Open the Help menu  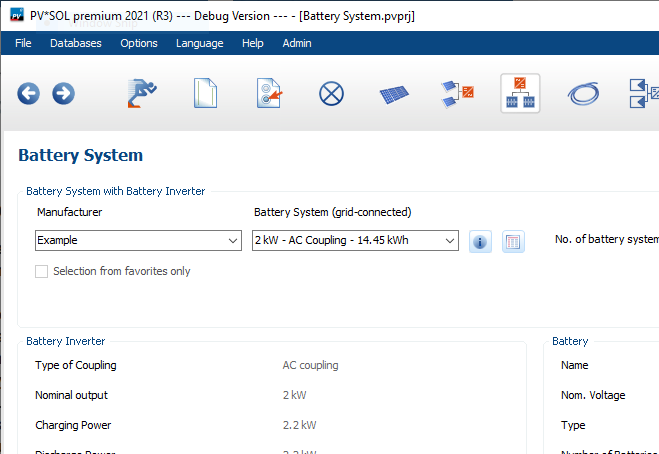pos(253,43)
